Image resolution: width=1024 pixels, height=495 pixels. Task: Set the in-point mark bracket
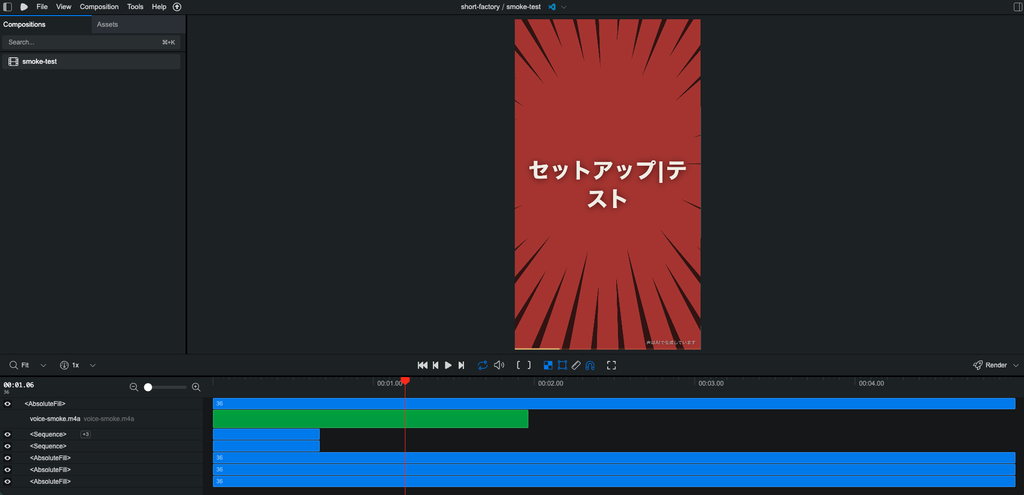(519, 365)
